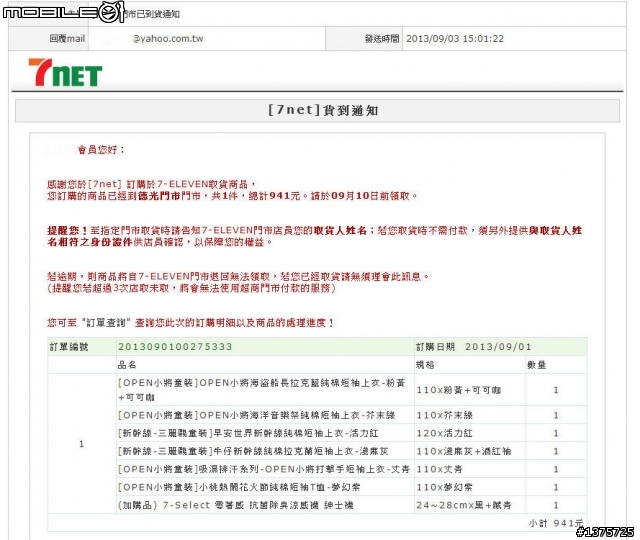Viewport: 640px width, 540px height.
Task: Select spec 24~28cmx黑+鐵青
Action: click(x=464, y=505)
